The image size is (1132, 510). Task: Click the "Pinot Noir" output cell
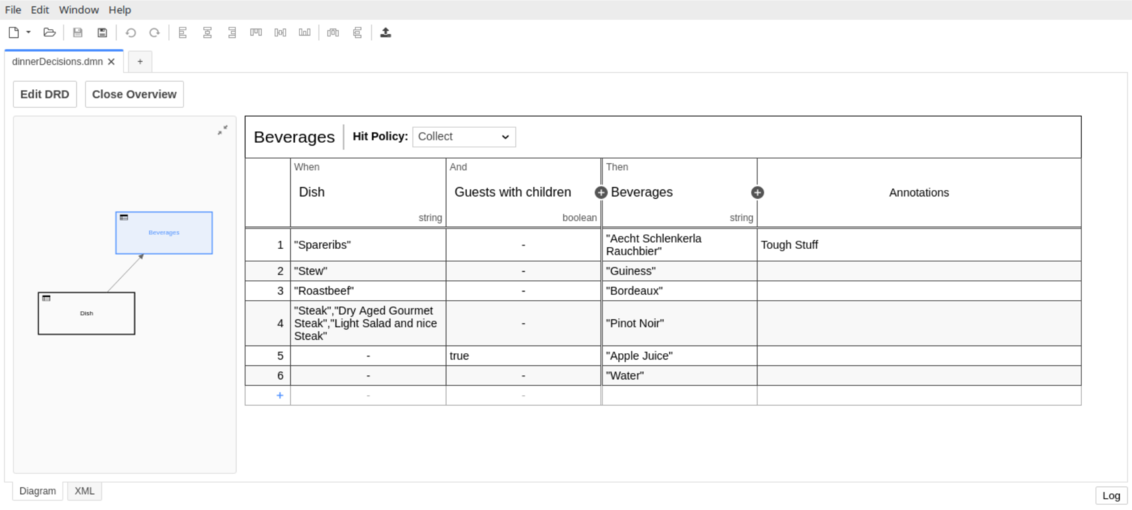678,323
